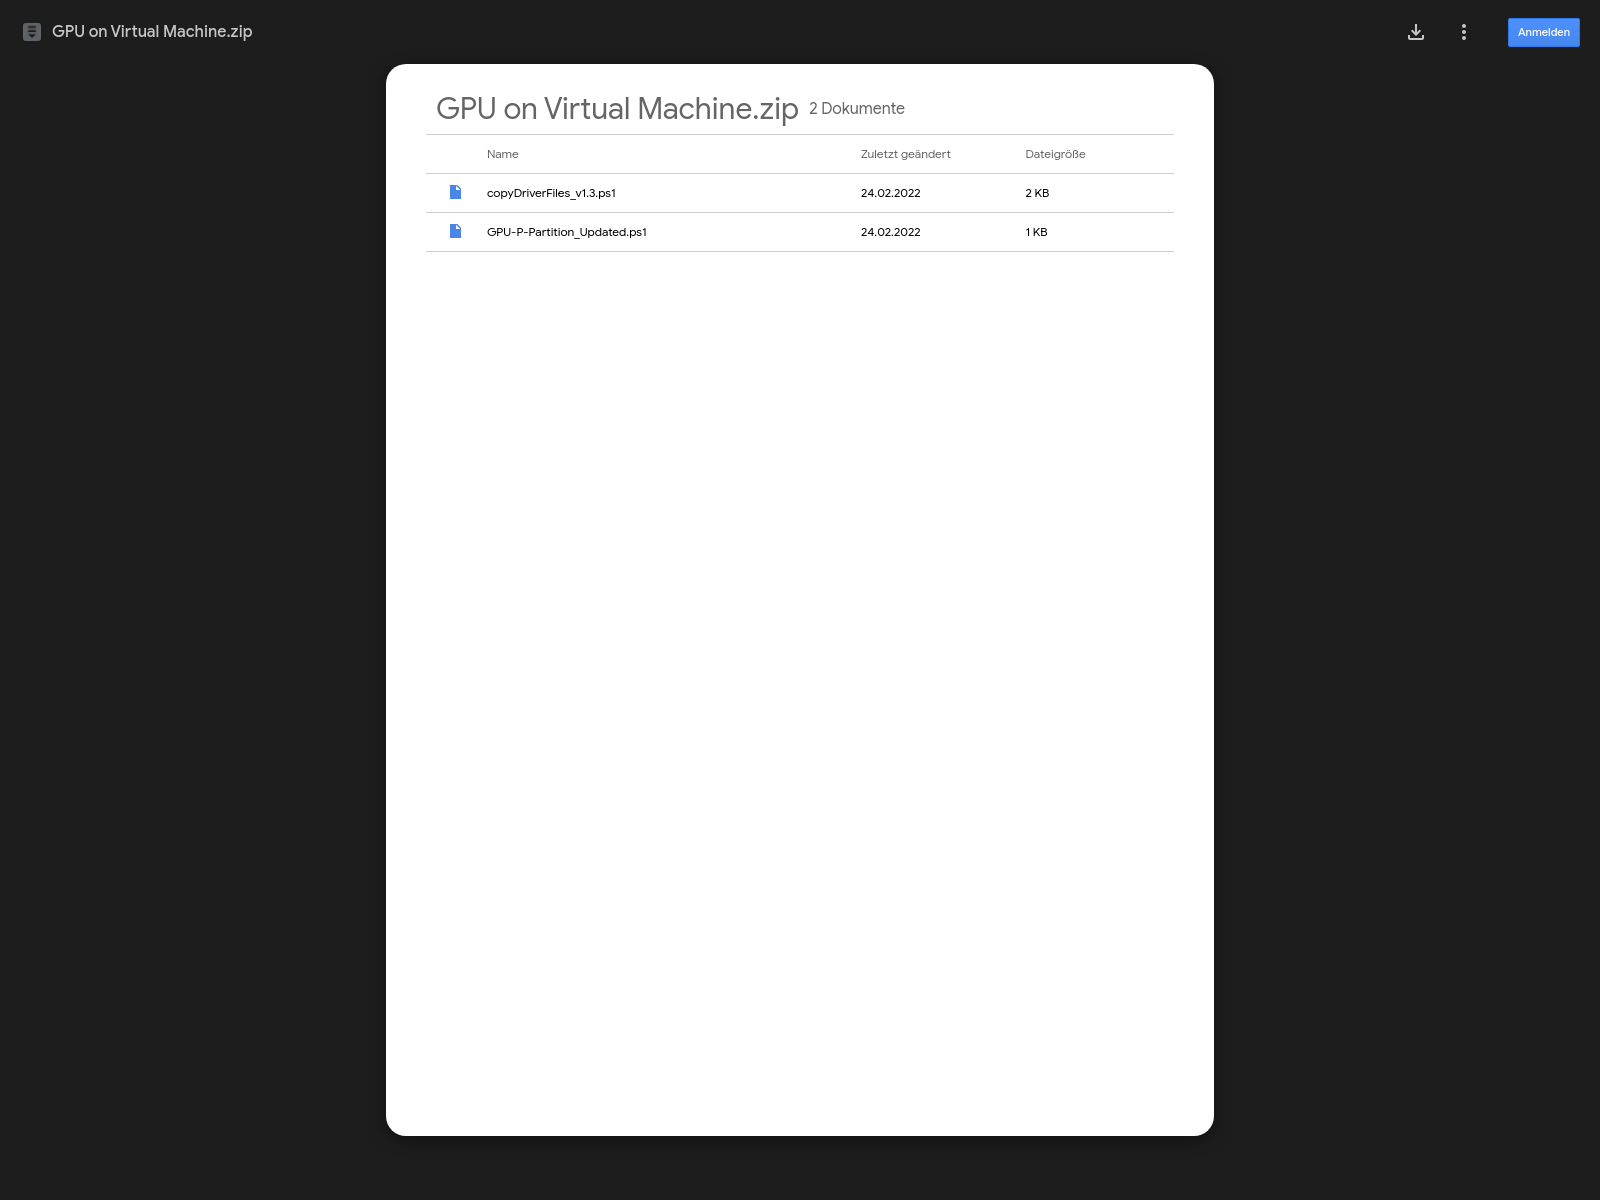Screen dimensions: 1600x1200
Task: Click the download icon in top bar
Action: click(1416, 32)
